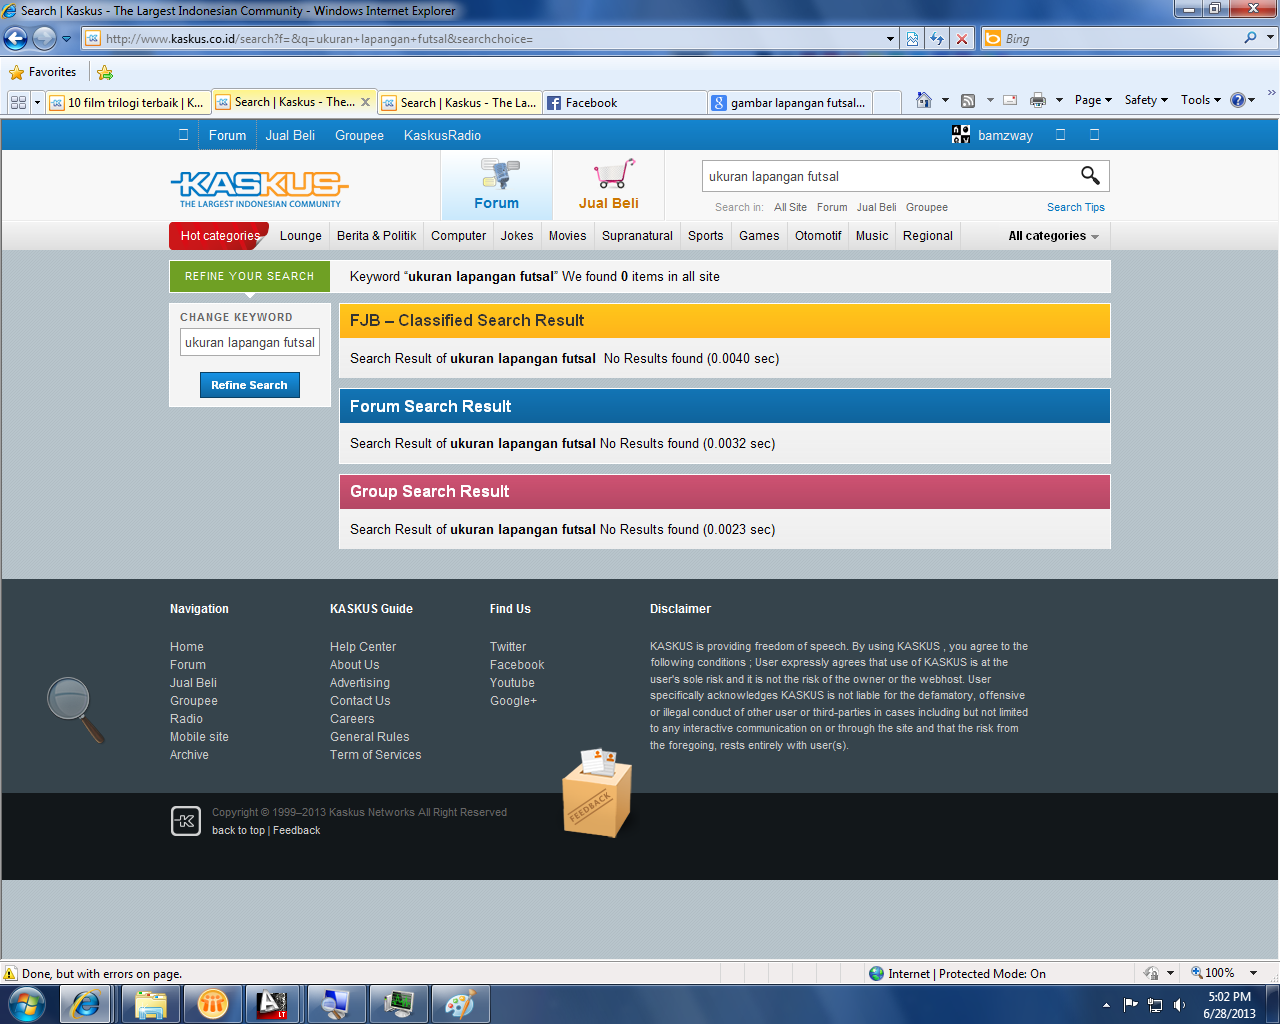
Task: Click the Read Mail envelope icon
Action: coord(1010,100)
